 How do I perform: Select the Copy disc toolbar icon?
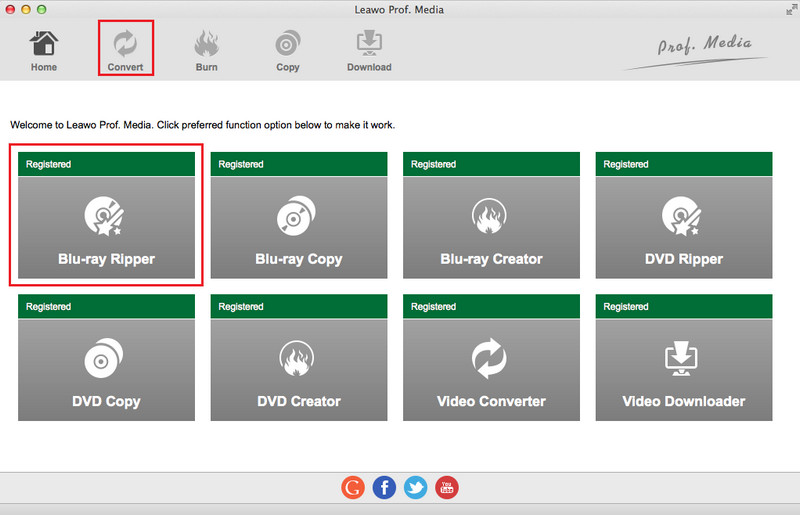(288, 51)
